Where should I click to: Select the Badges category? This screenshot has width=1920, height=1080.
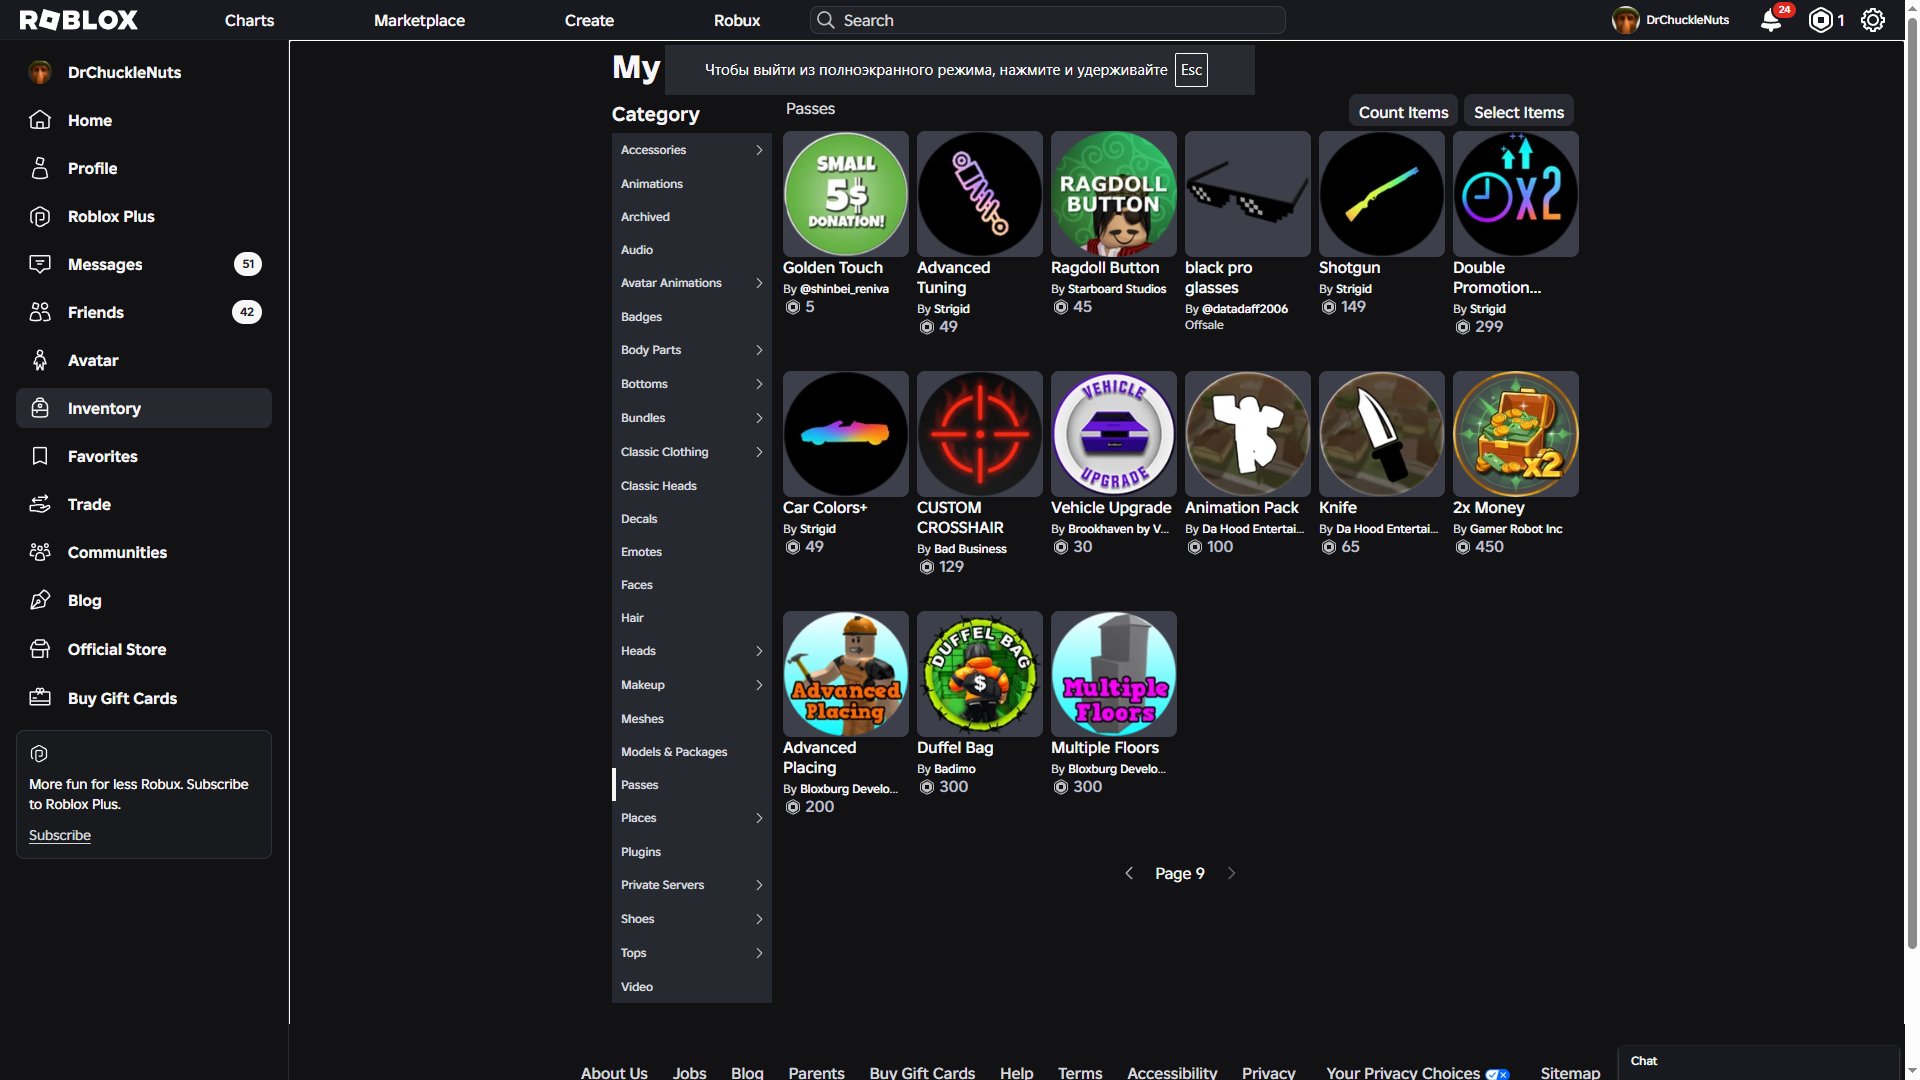(x=692, y=317)
